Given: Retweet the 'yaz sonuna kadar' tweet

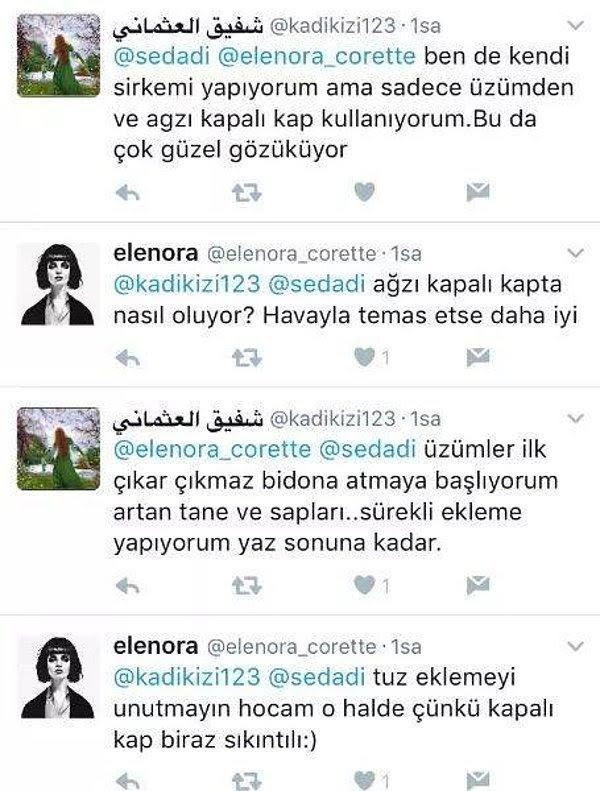Looking at the screenshot, I should point(247,586).
